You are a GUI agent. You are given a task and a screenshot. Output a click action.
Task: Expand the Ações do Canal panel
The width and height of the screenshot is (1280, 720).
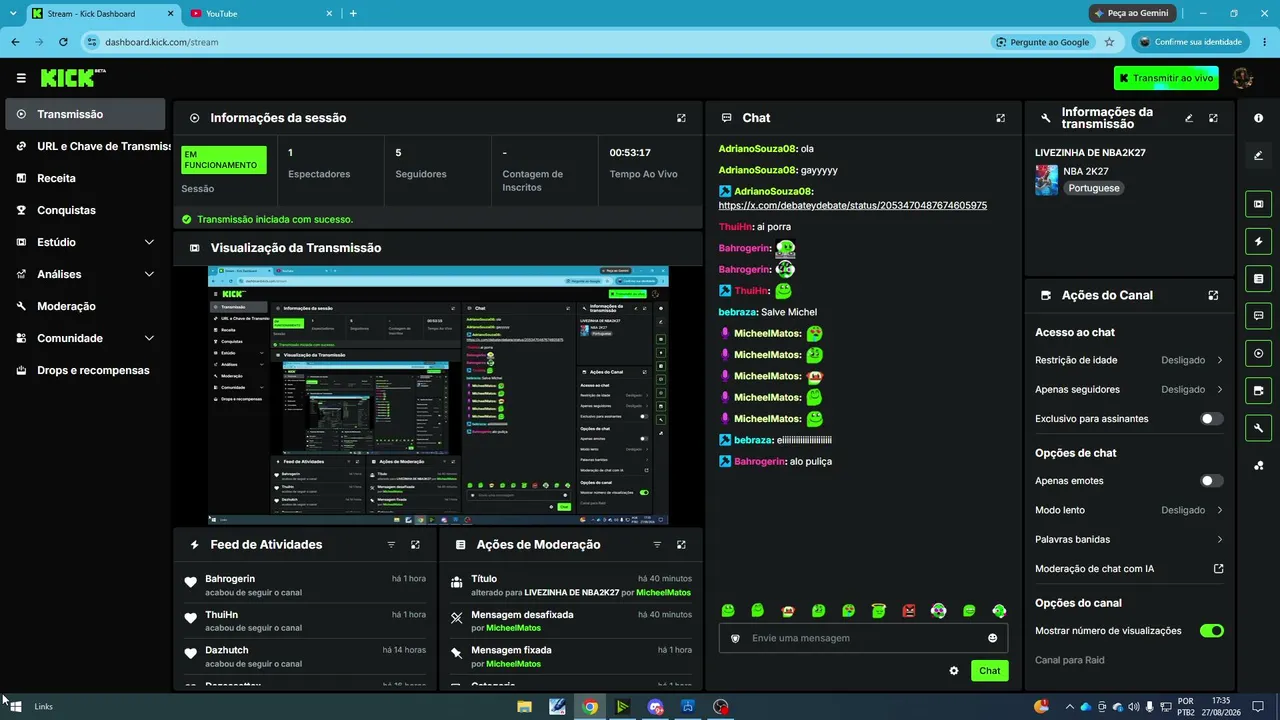(x=1213, y=296)
